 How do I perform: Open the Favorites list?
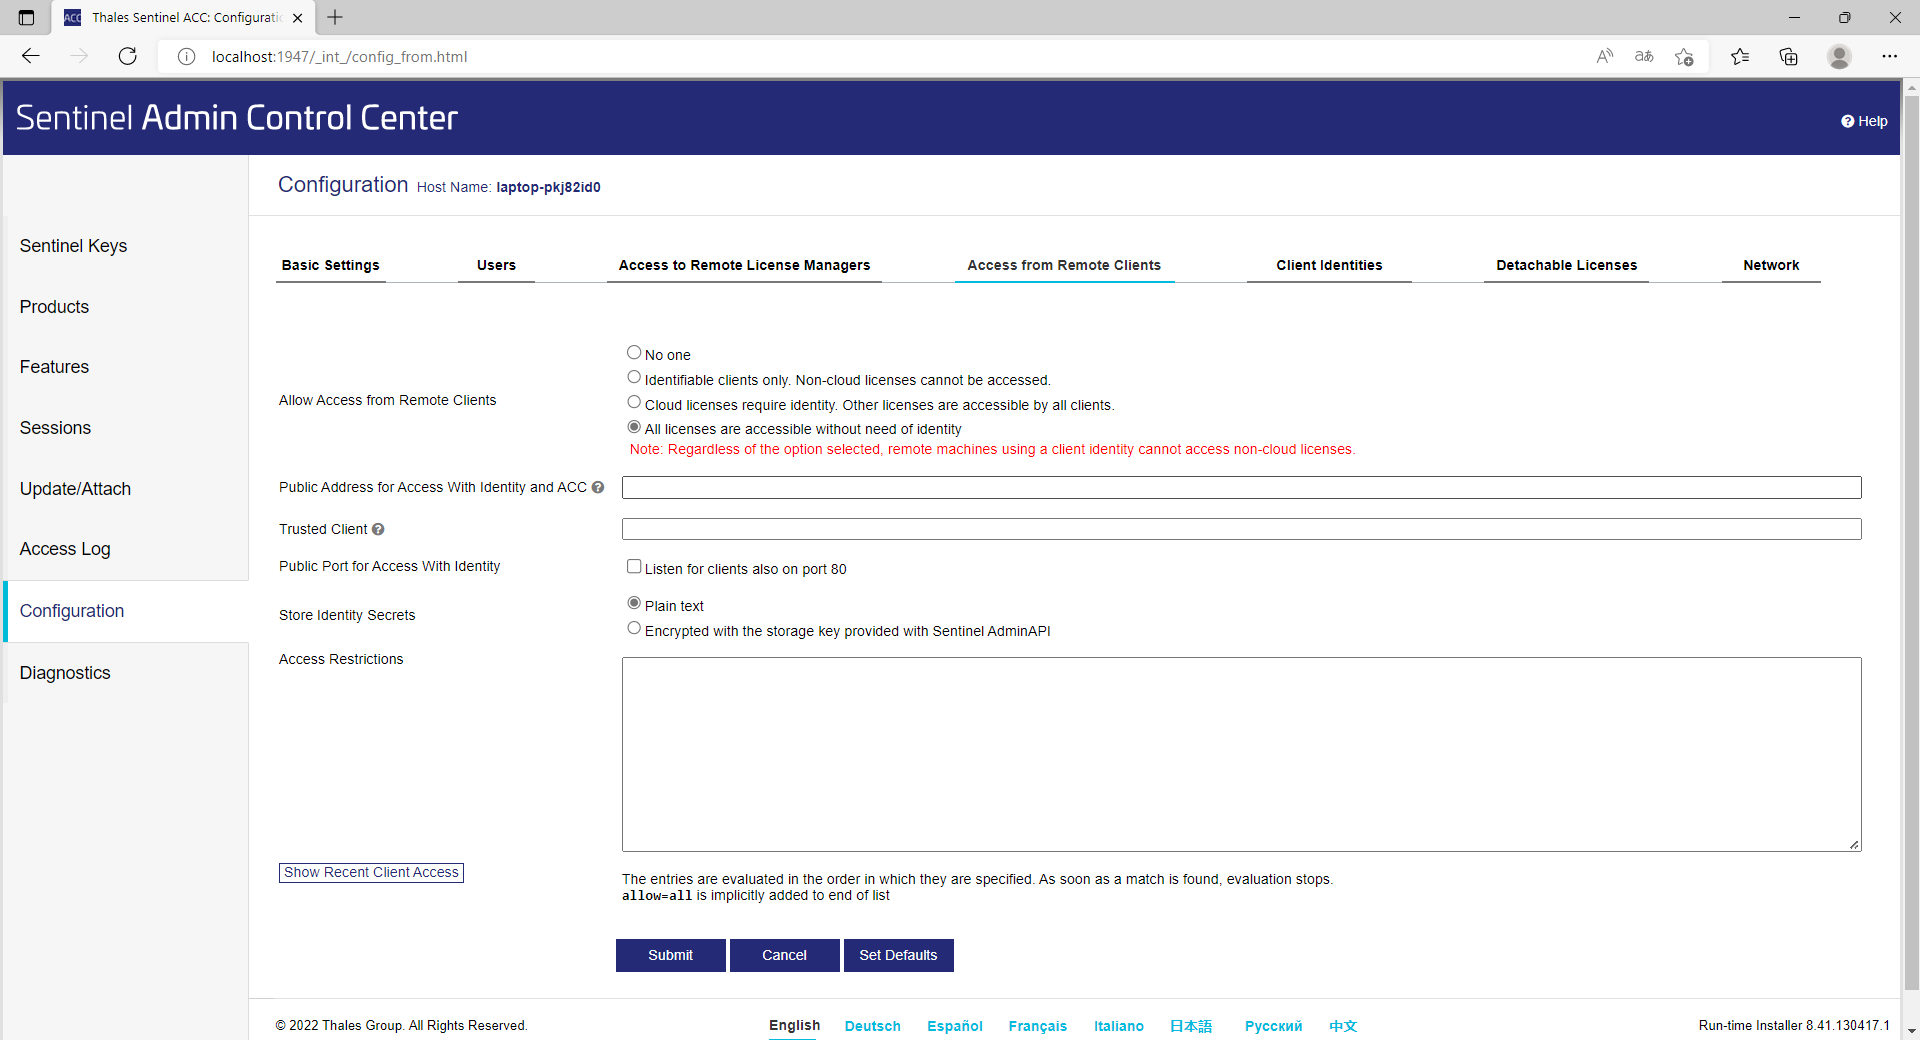pyautogui.click(x=1740, y=56)
